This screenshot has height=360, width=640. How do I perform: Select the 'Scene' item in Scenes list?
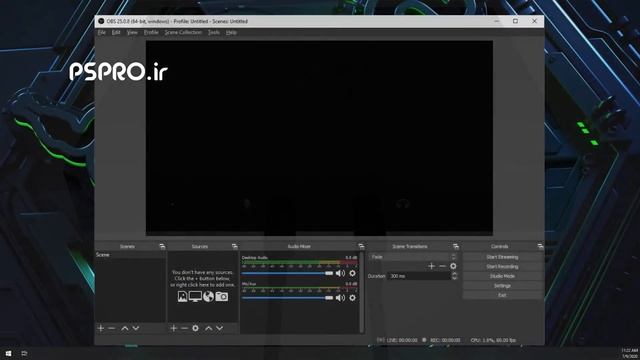[x=130, y=255]
